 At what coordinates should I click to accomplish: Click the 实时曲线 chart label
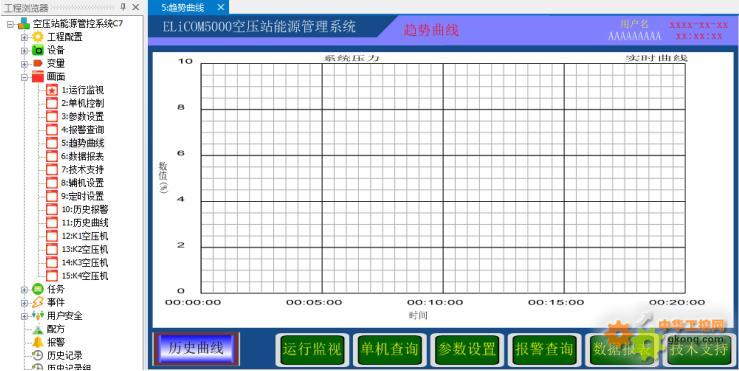[657, 58]
